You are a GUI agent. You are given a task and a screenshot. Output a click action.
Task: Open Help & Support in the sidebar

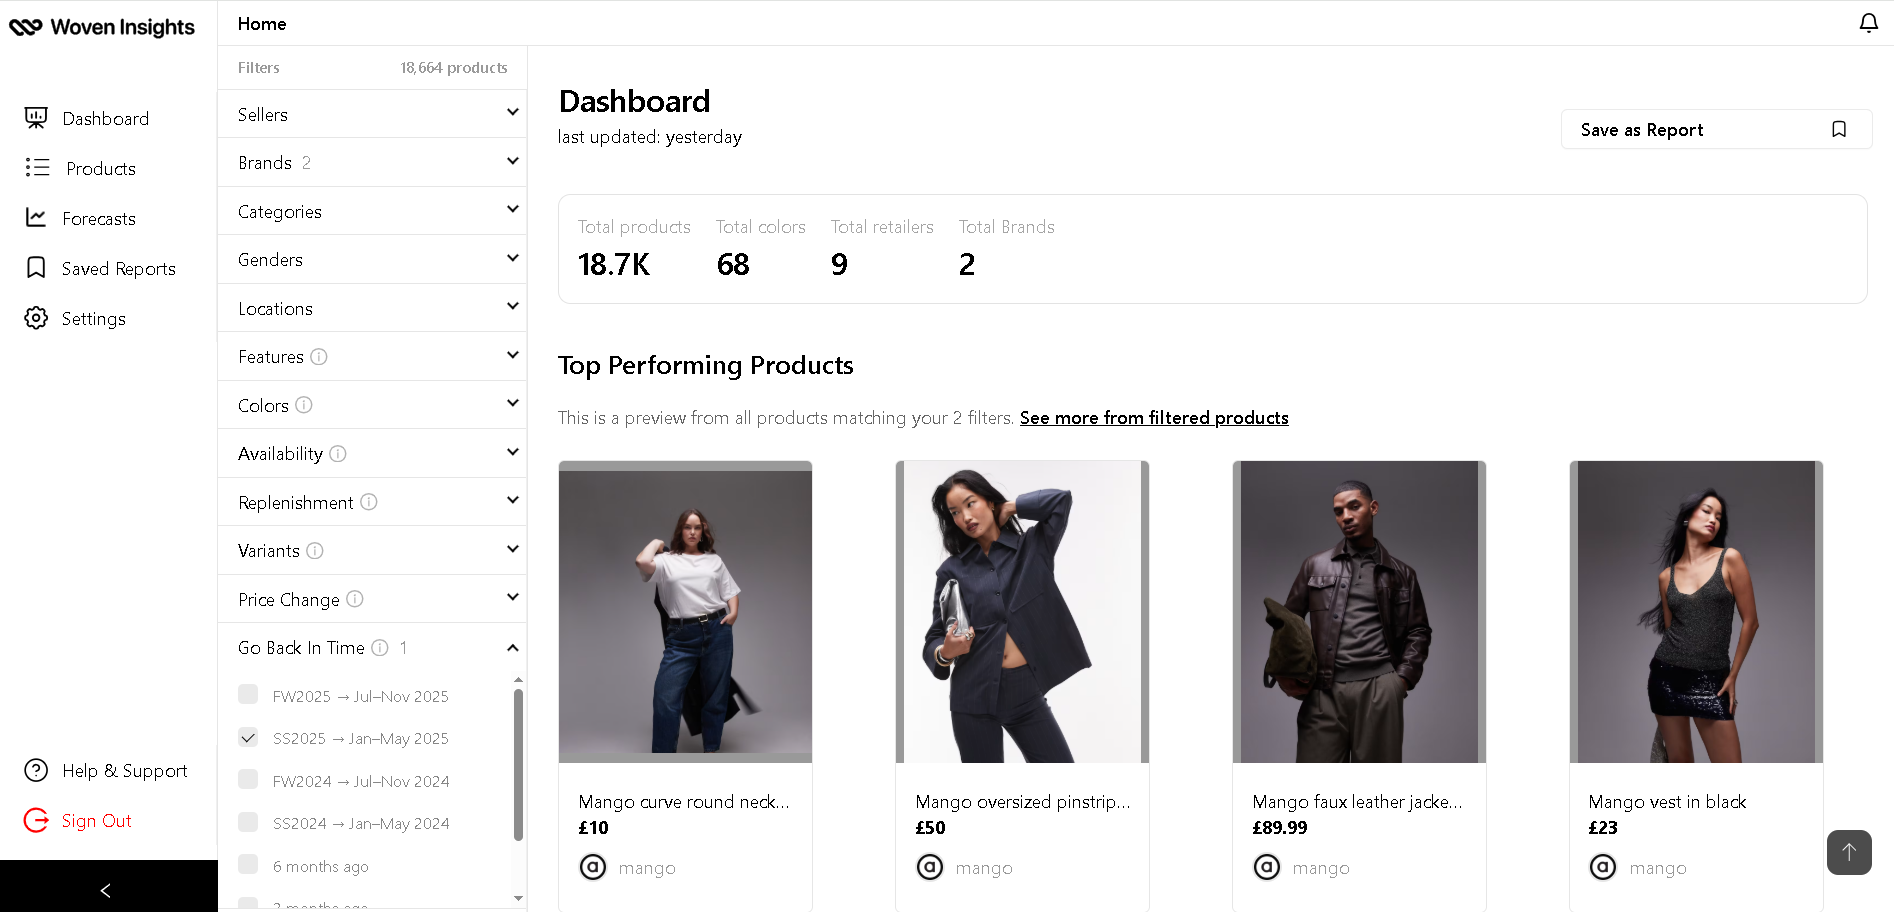125,770
